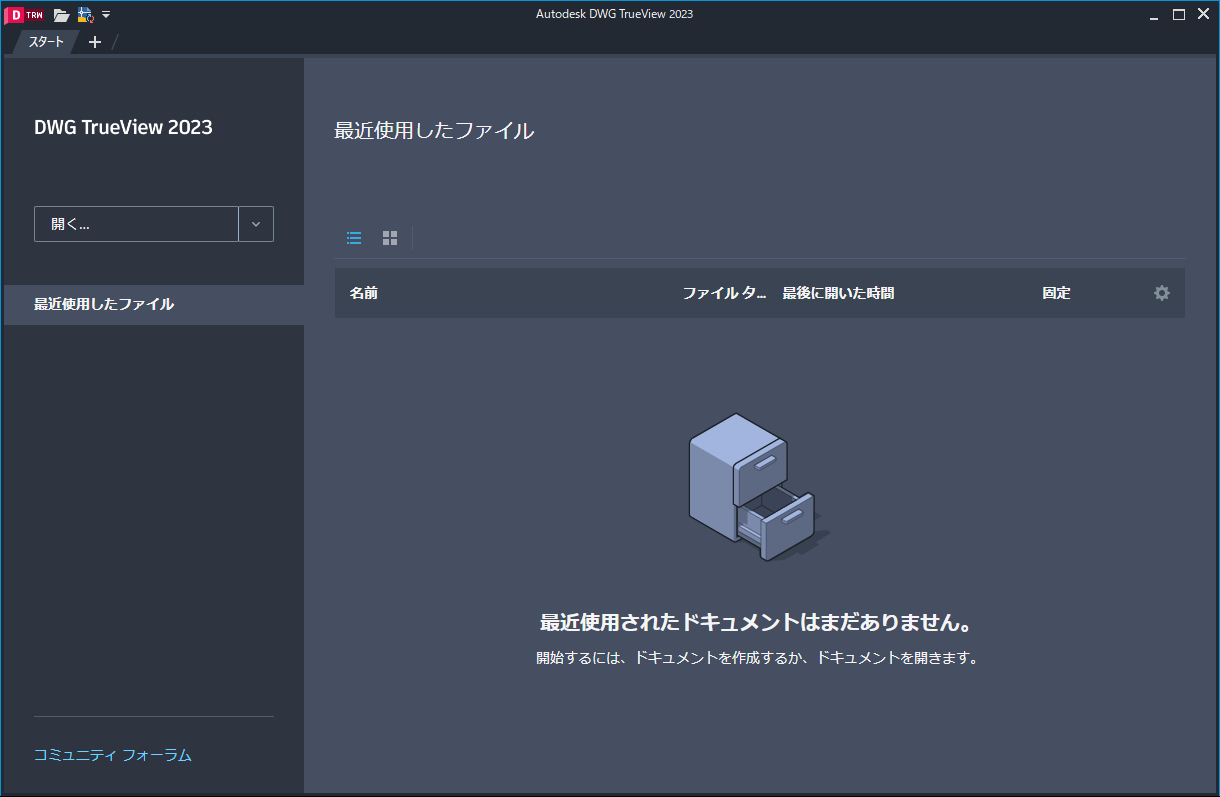
Task: Maximize the DWG TrueView window
Action: (1179, 15)
